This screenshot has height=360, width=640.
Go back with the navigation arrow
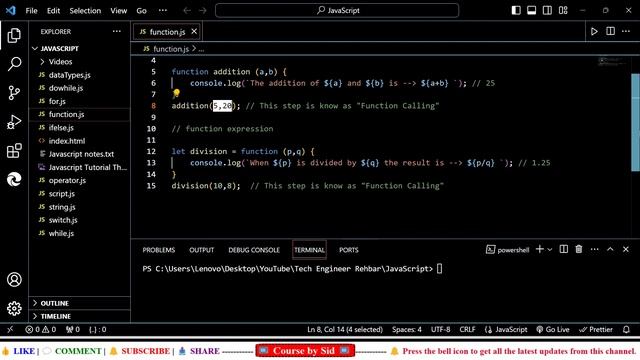tap(187, 11)
